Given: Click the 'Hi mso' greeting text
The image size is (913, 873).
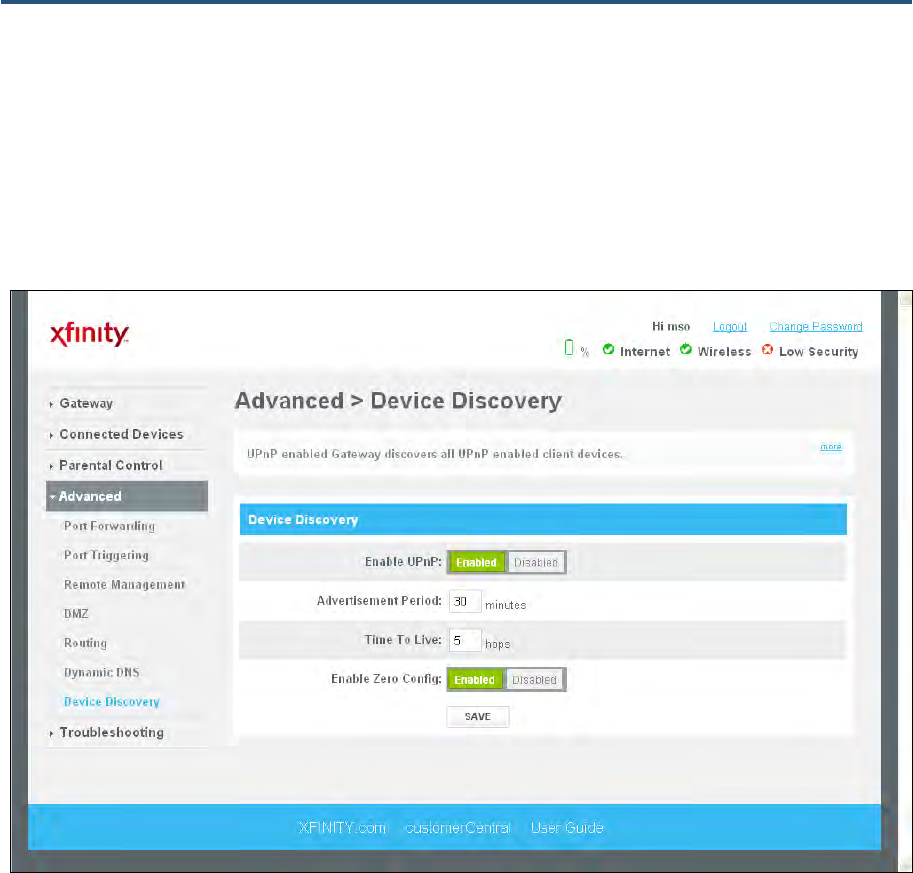Looking at the screenshot, I should coord(671,327).
